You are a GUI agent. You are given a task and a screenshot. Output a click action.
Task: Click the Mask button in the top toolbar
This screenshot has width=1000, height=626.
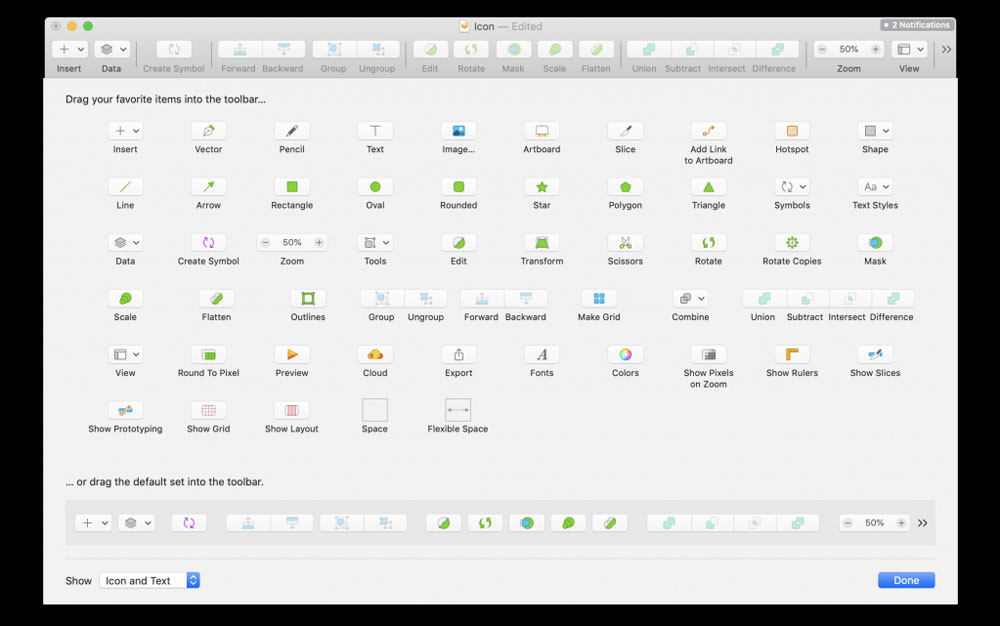coord(513,49)
